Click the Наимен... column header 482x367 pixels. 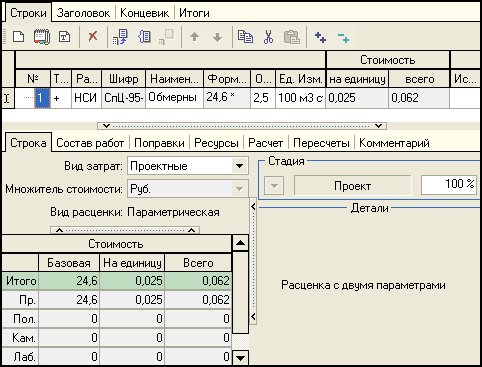pyautogui.click(x=174, y=79)
